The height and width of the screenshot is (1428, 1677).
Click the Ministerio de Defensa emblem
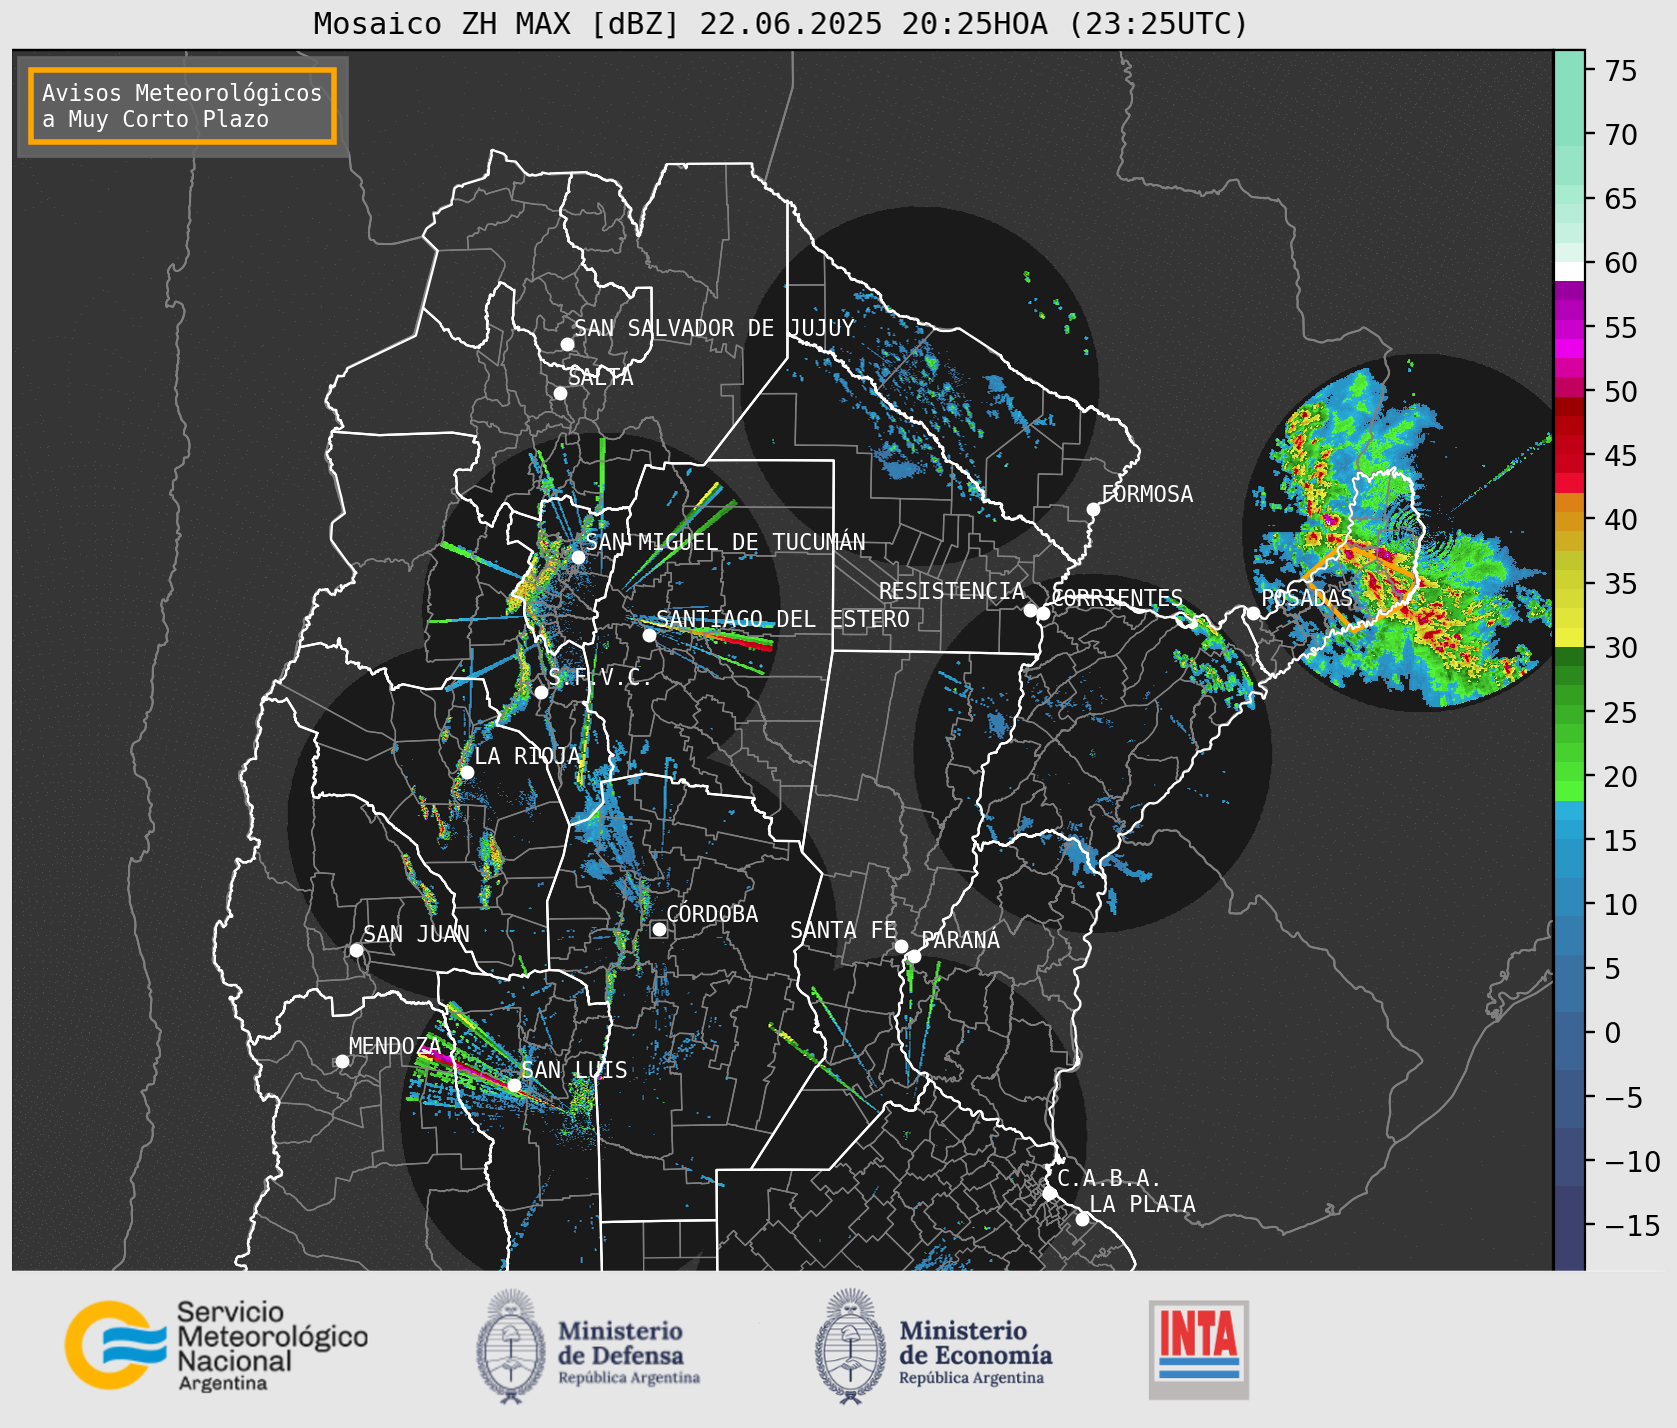pos(511,1346)
